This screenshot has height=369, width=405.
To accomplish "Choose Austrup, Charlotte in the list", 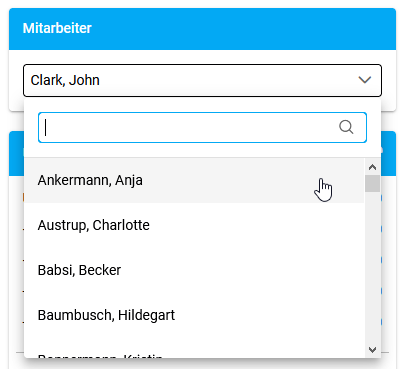I will (x=194, y=225).
